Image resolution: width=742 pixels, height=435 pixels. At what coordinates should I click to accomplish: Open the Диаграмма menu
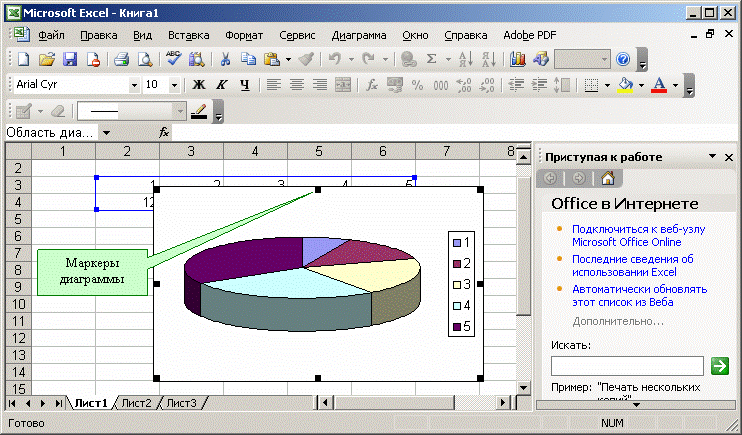pos(358,35)
